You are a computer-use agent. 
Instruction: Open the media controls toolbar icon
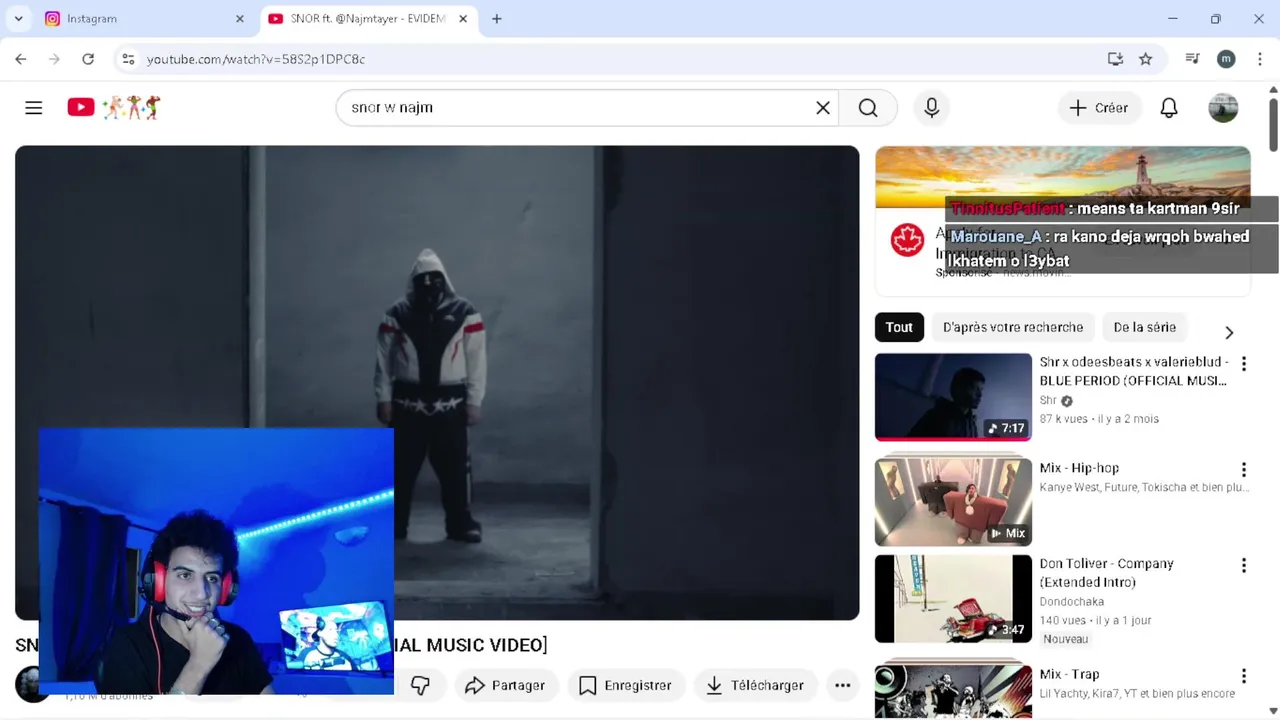[1192, 59]
